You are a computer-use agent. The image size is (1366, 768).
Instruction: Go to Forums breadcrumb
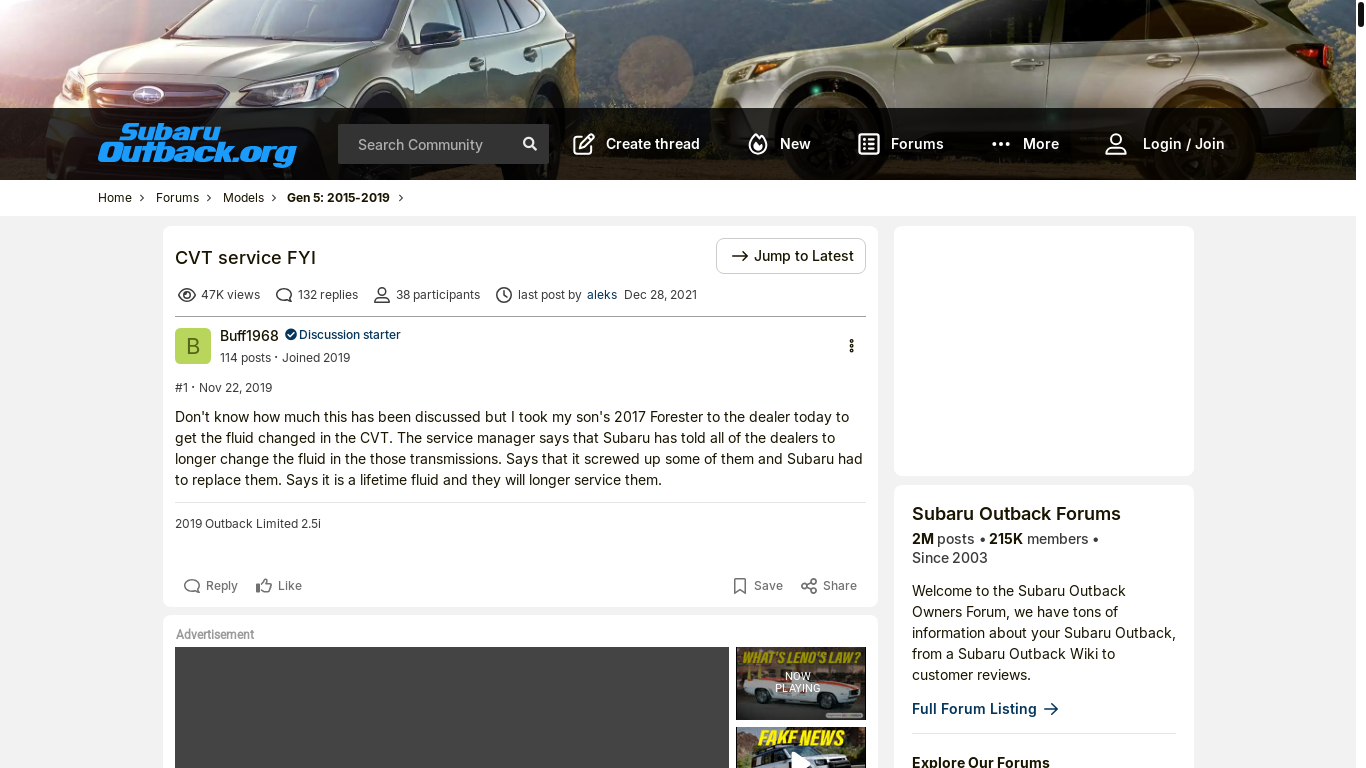(x=177, y=198)
